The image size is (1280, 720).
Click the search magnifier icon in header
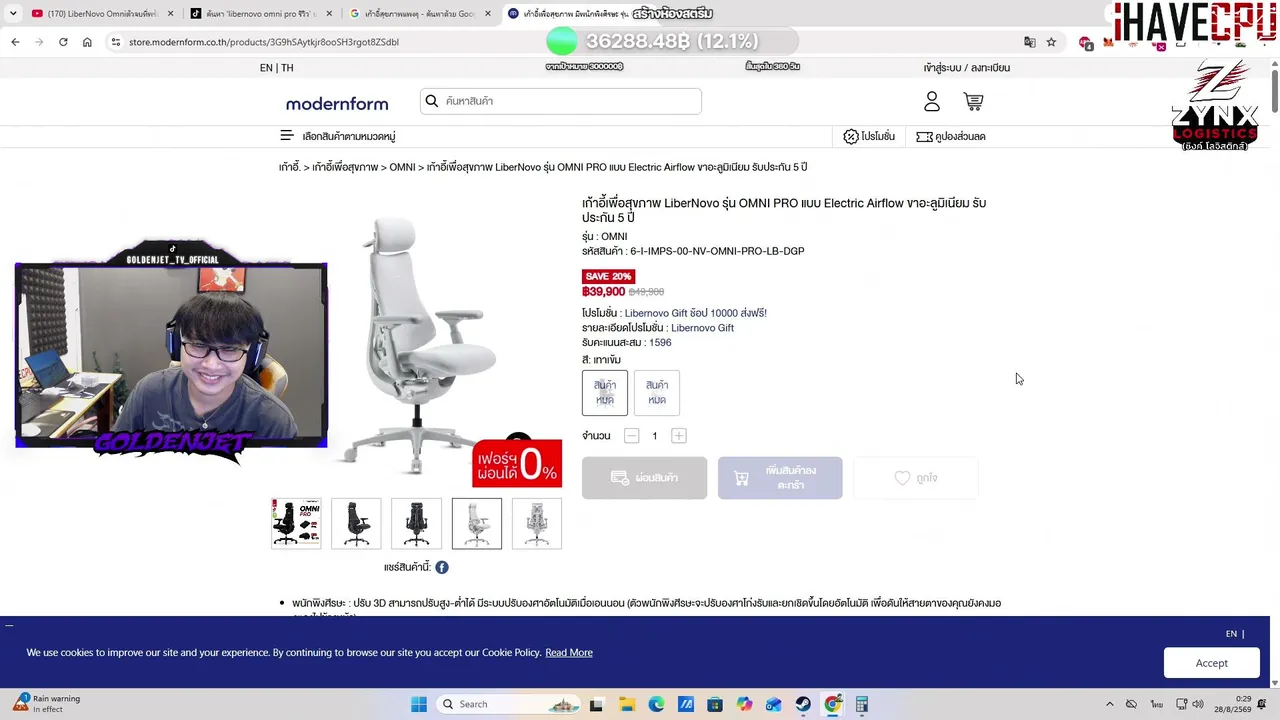pos(432,101)
